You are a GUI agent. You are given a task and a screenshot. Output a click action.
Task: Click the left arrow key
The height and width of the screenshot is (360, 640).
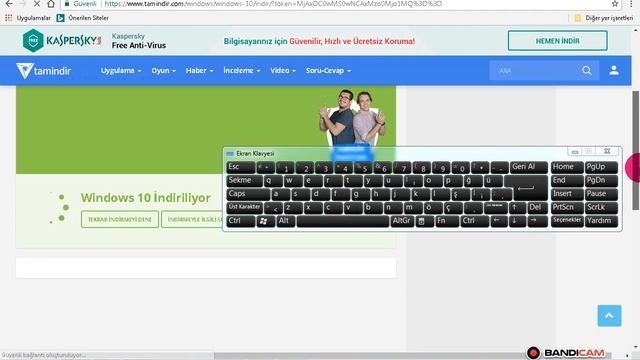[498, 221]
